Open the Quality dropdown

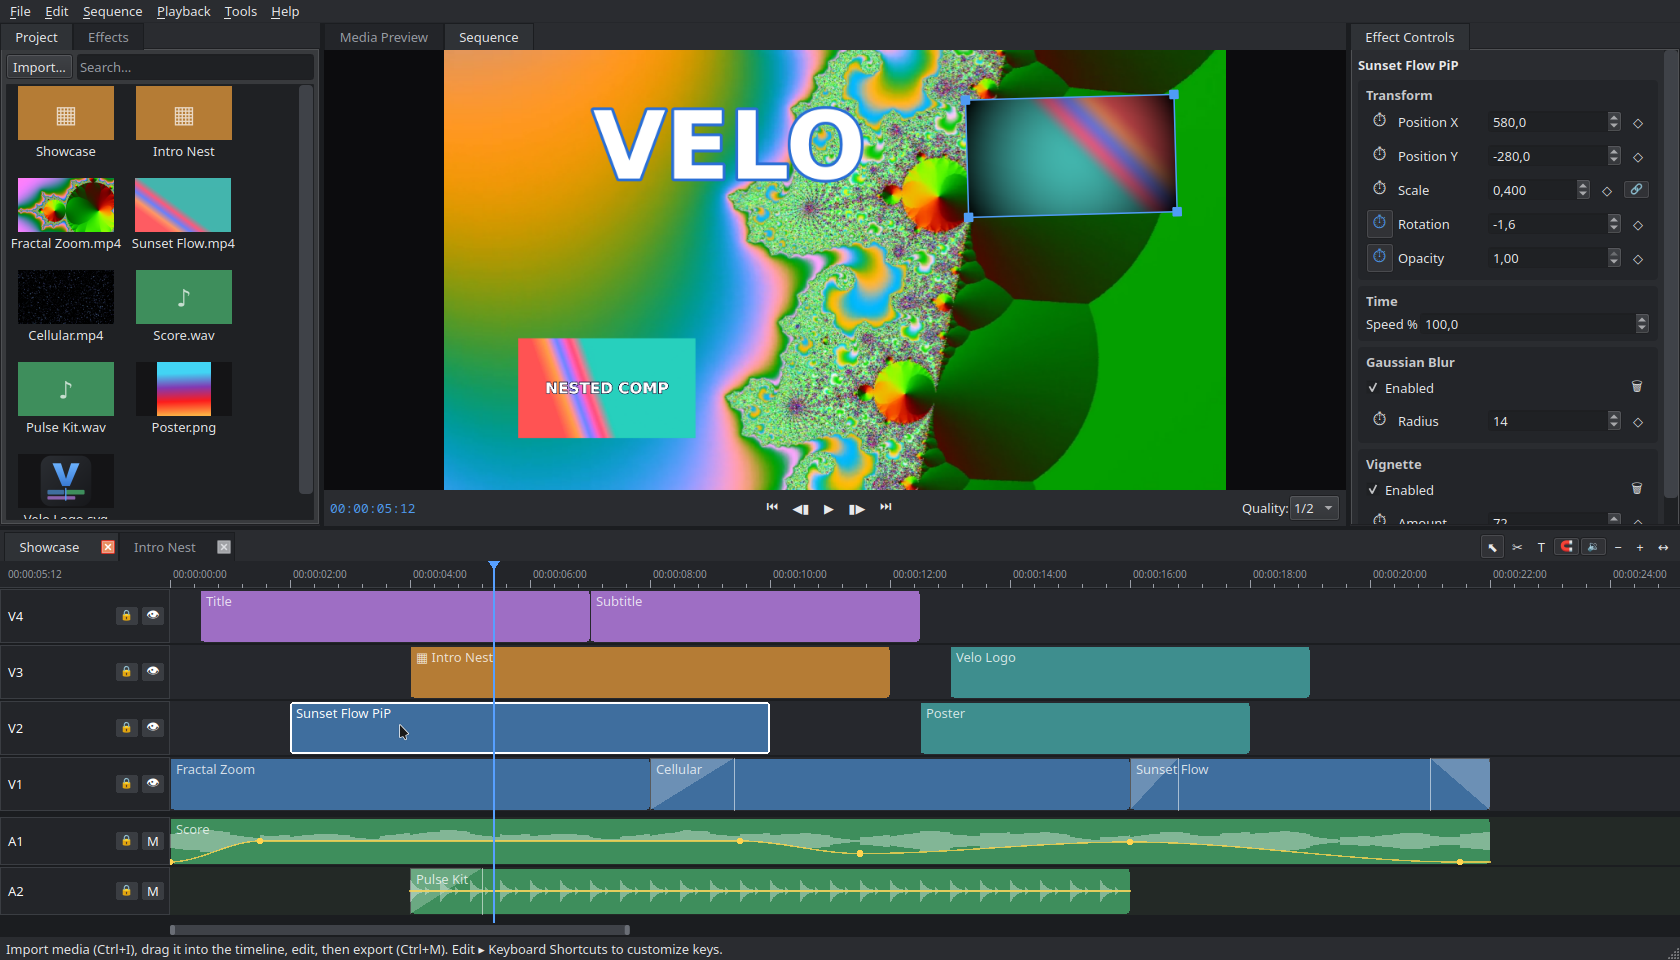[x=1315, y=508]
